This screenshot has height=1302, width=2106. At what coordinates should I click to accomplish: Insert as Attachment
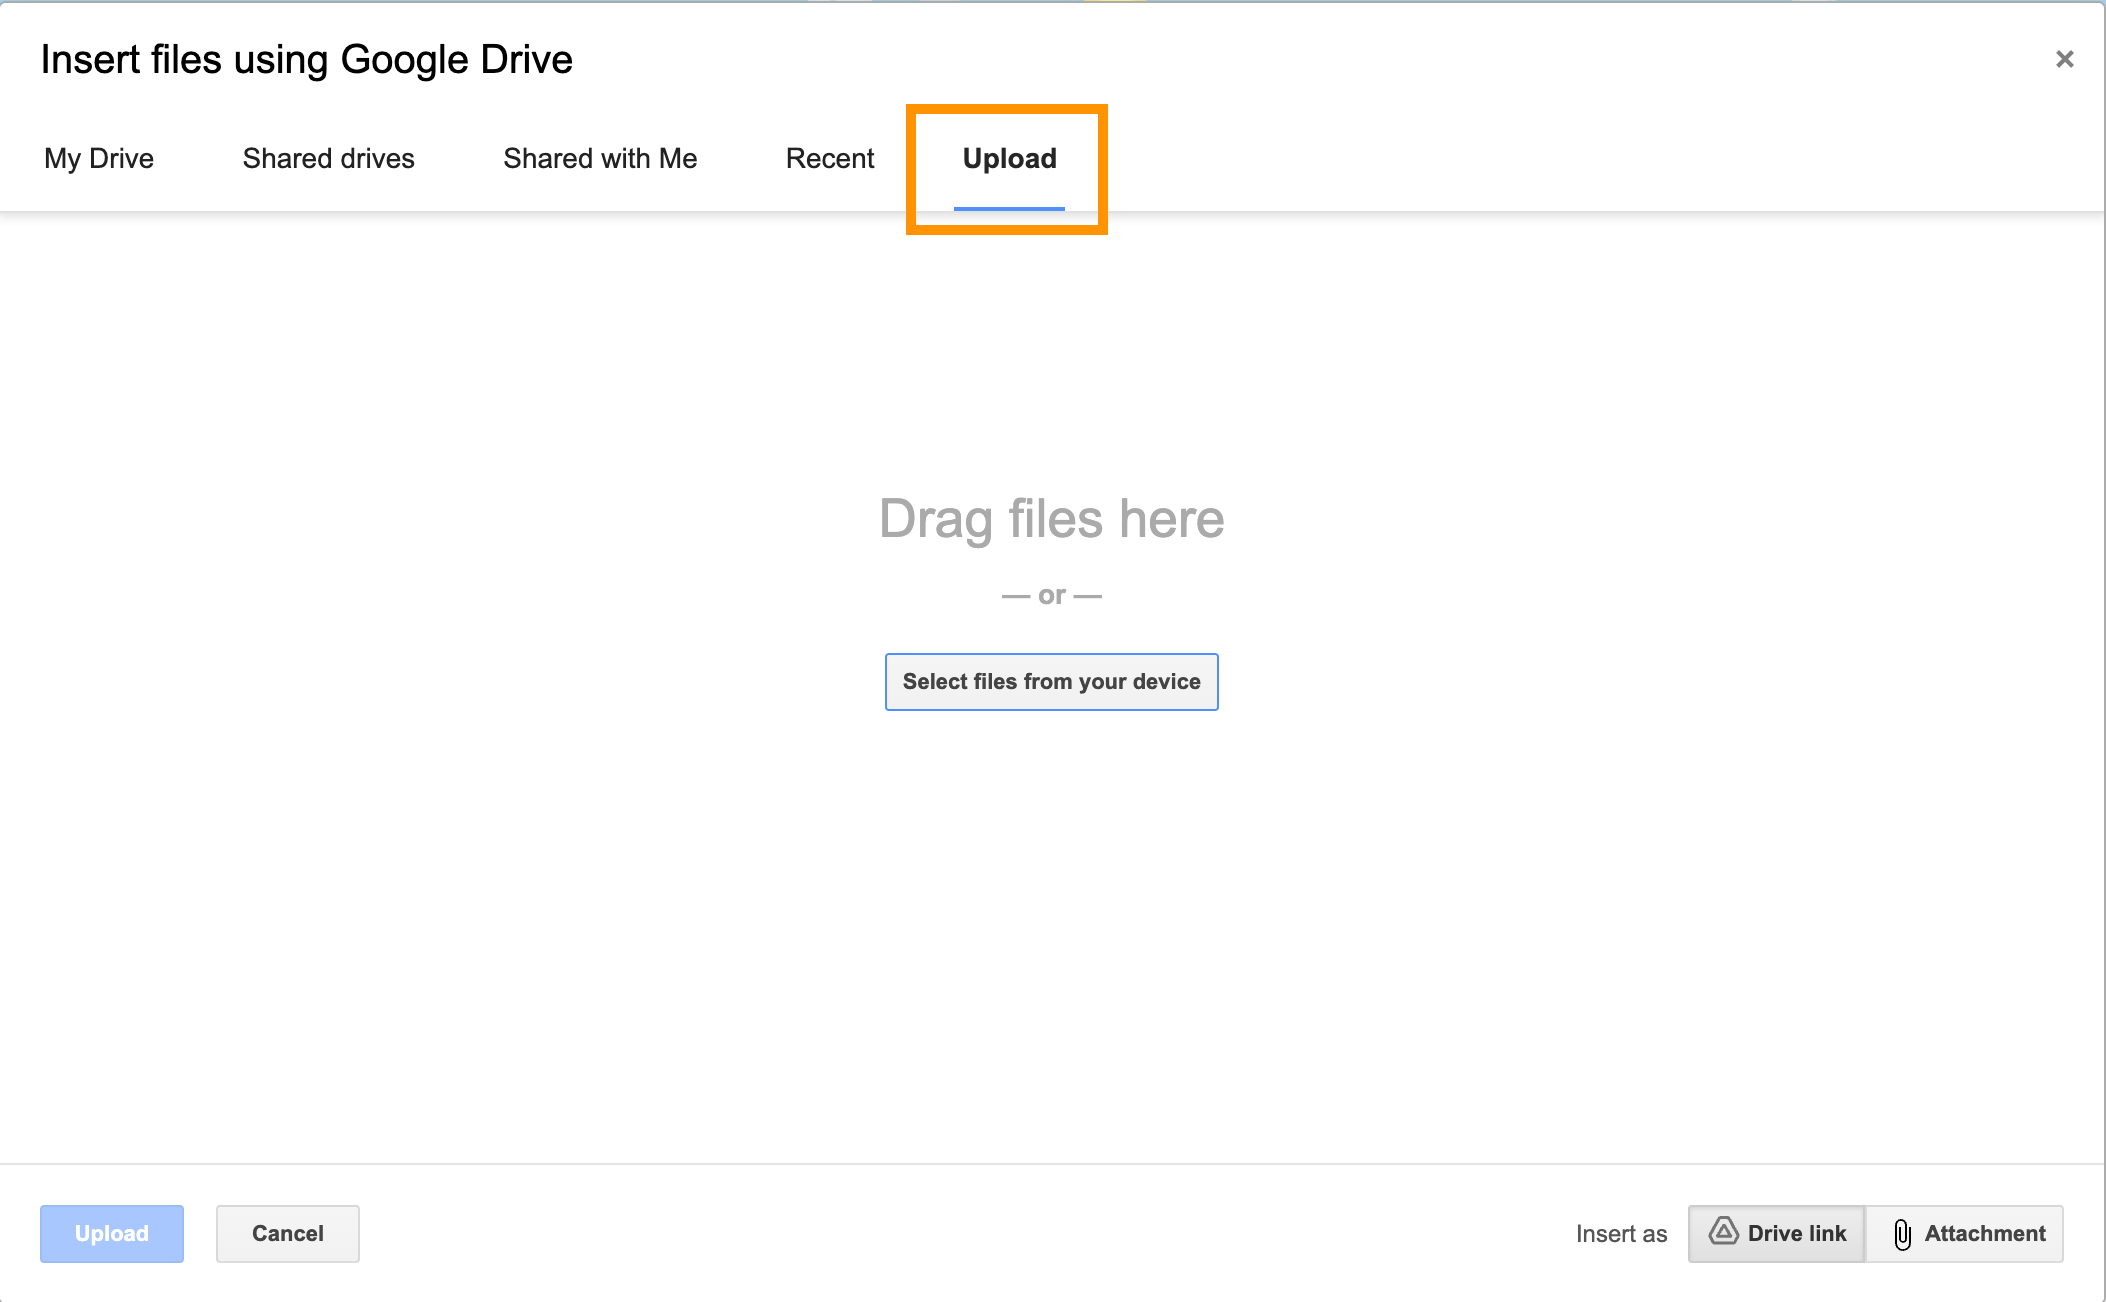point(1965,1234)
